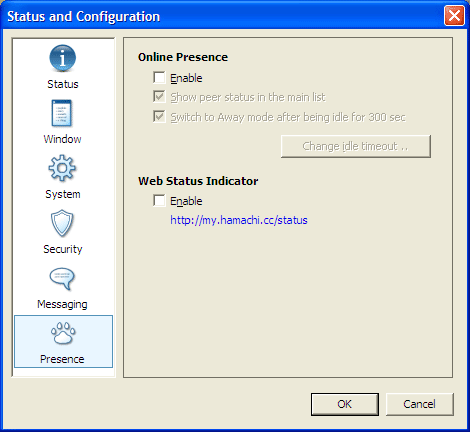The image size is (470, 432).
Task: Click the Cancel button
Action: pos(419,404)
